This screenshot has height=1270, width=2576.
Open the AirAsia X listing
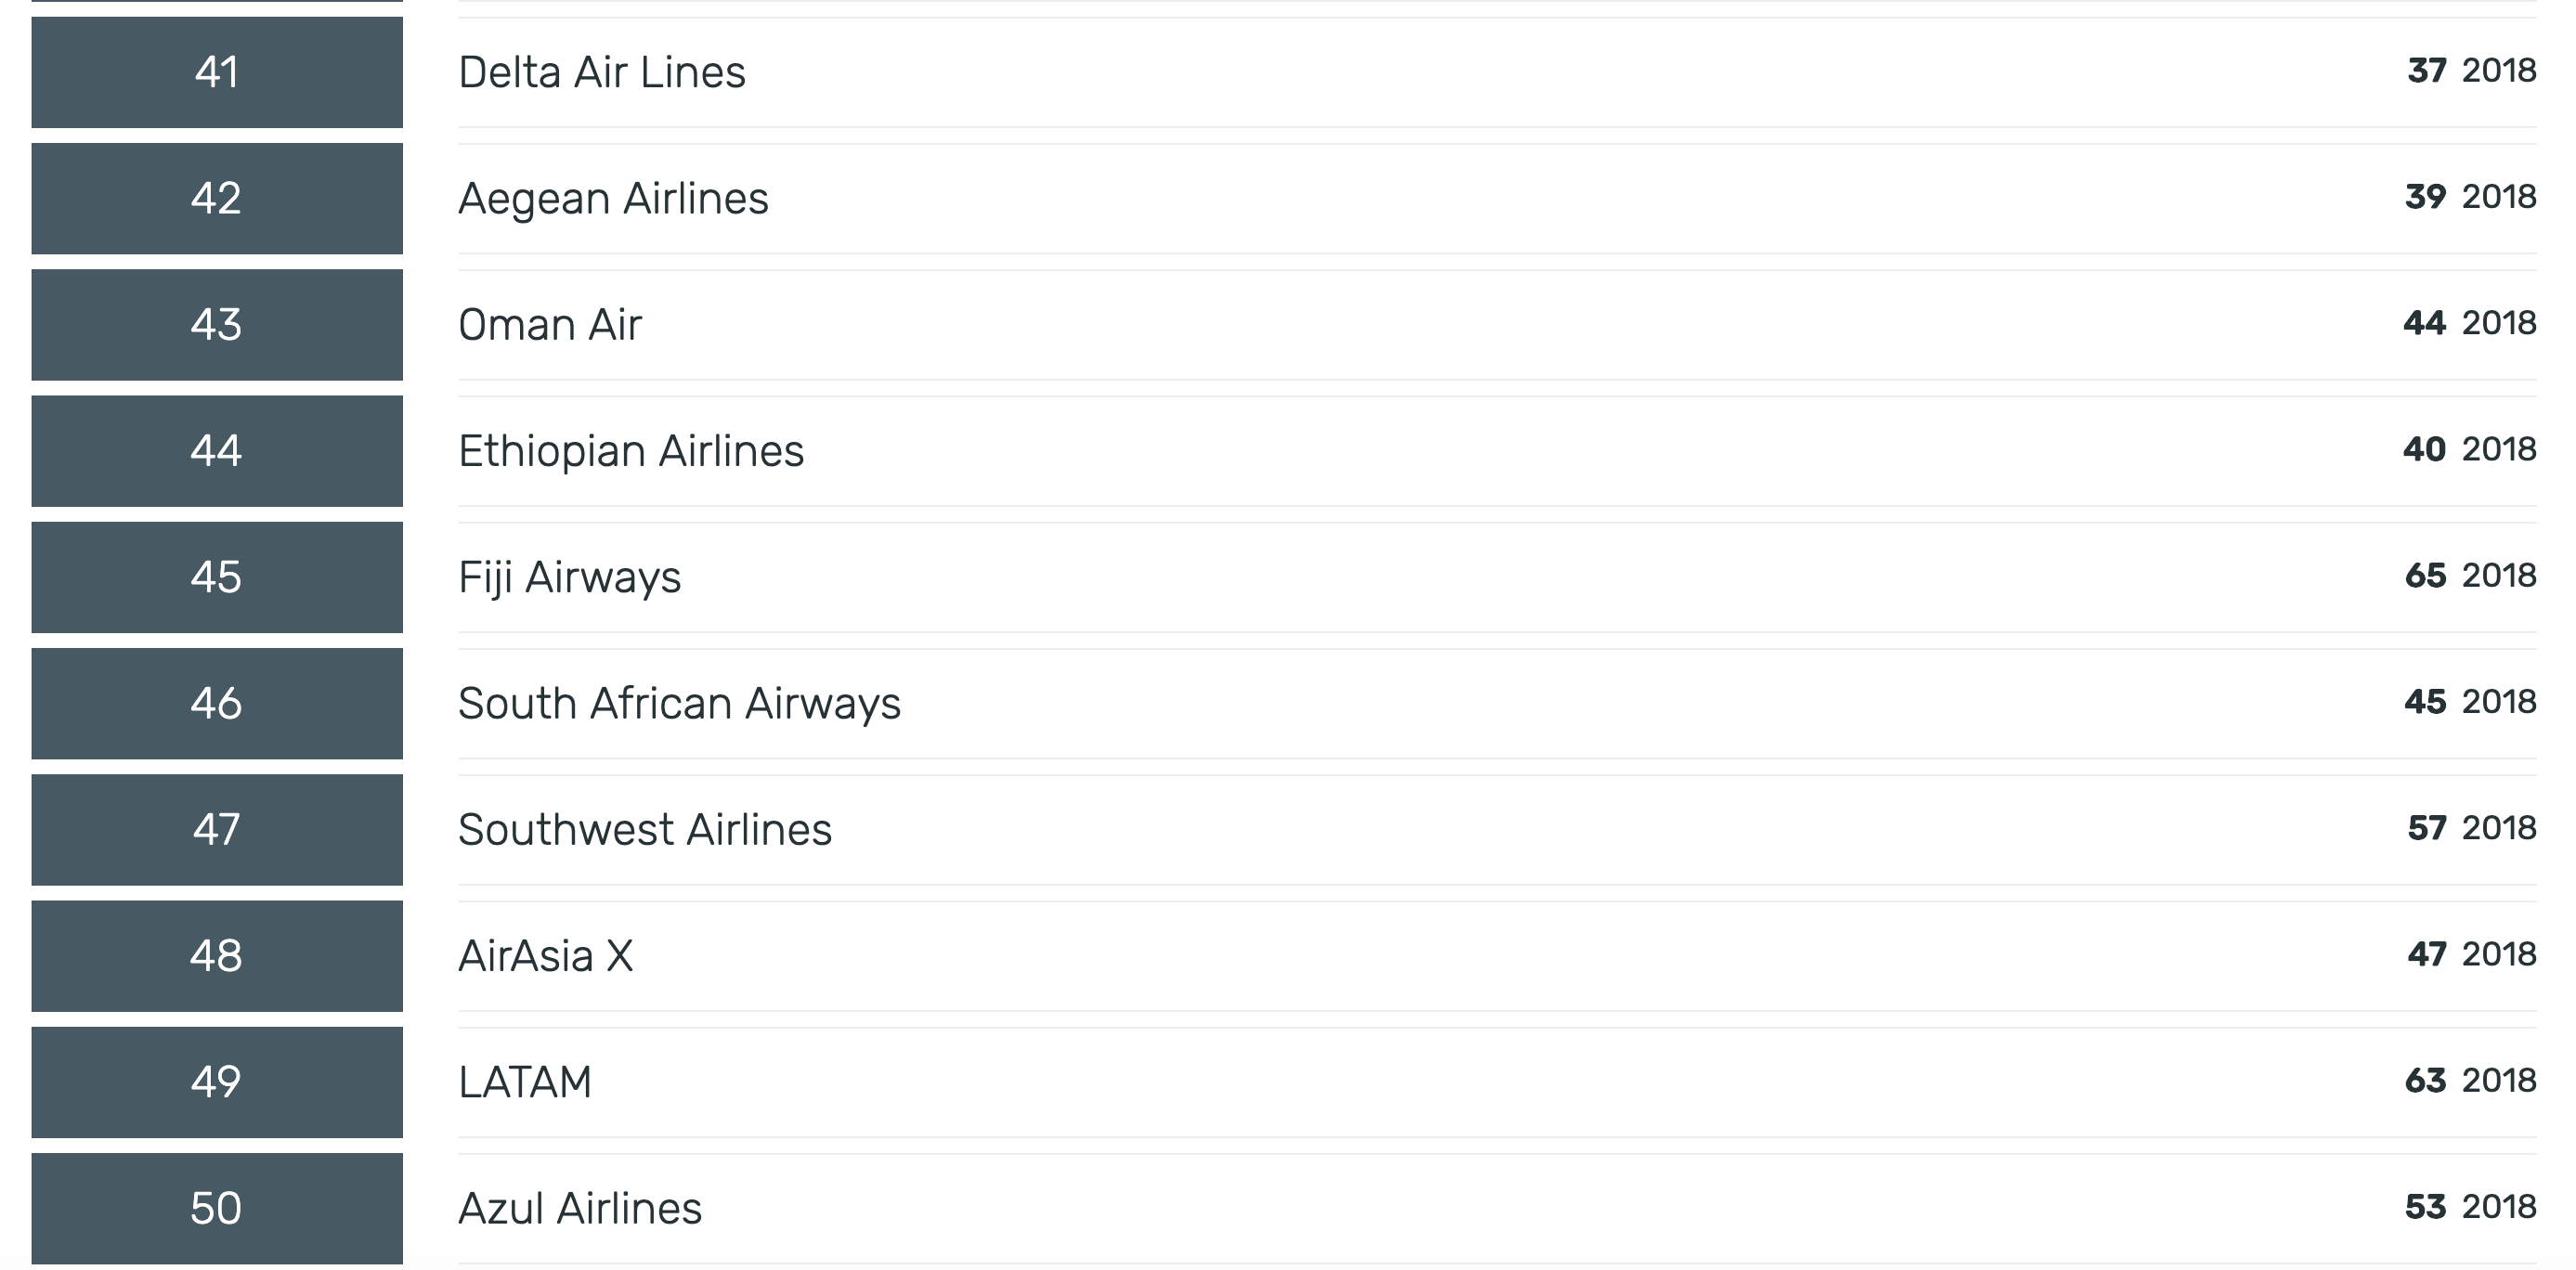click(546, 956)
